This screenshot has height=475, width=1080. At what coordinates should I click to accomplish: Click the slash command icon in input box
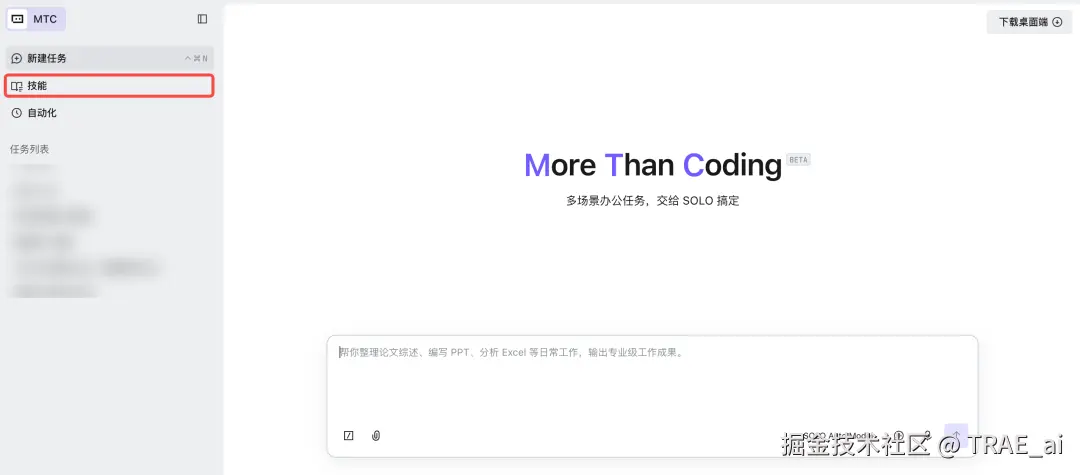coord(349,435)
